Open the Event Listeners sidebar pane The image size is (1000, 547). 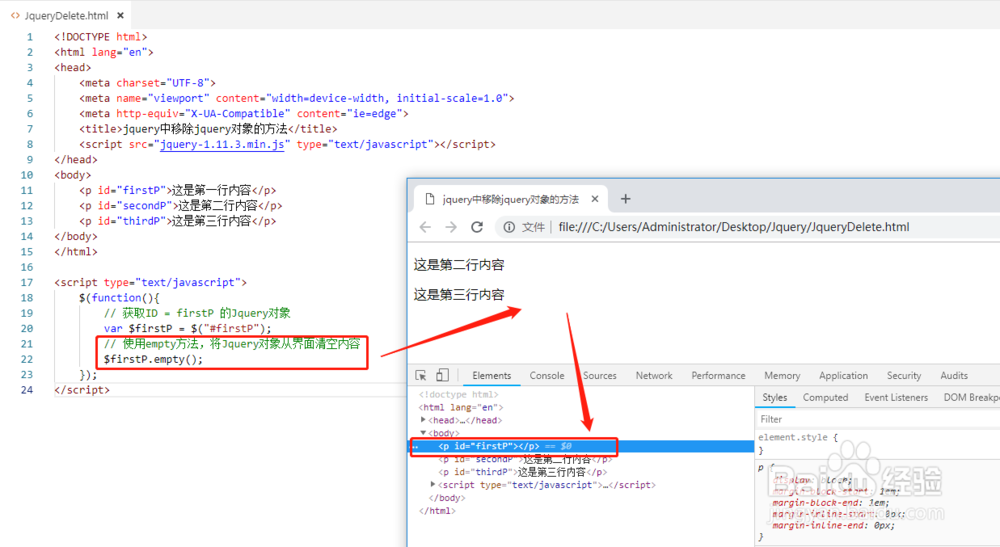(896, 397)
